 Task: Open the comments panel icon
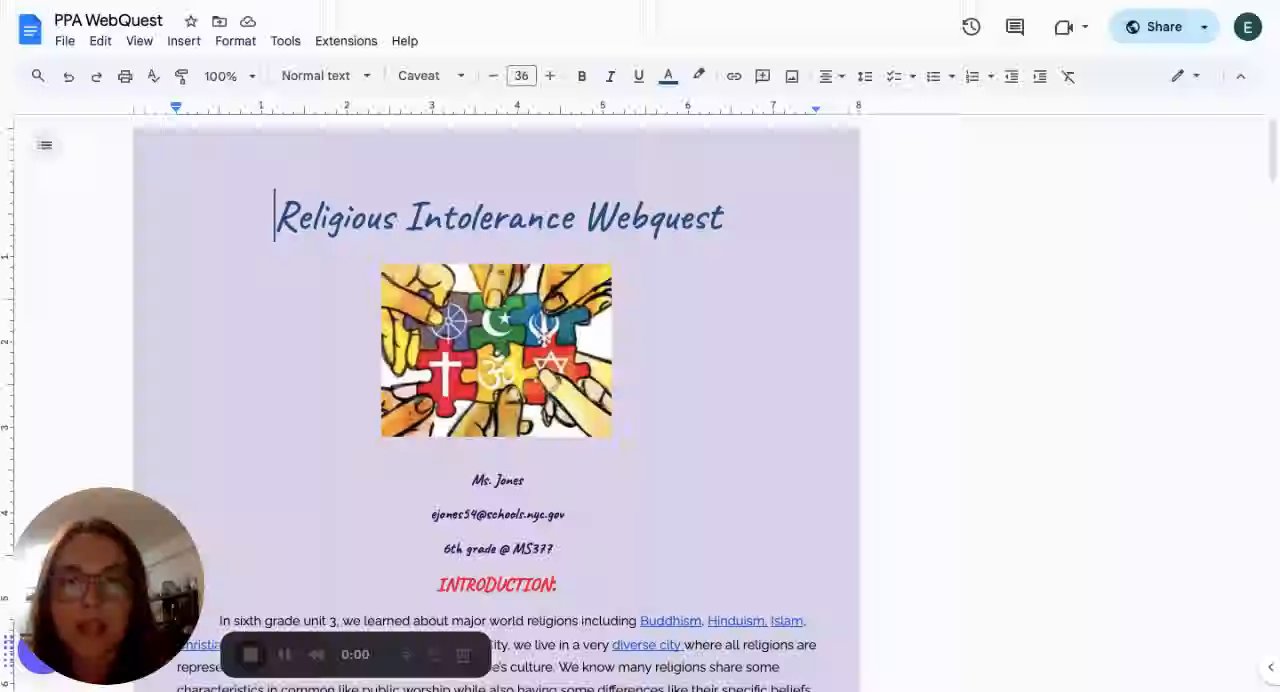(1015, 27)
